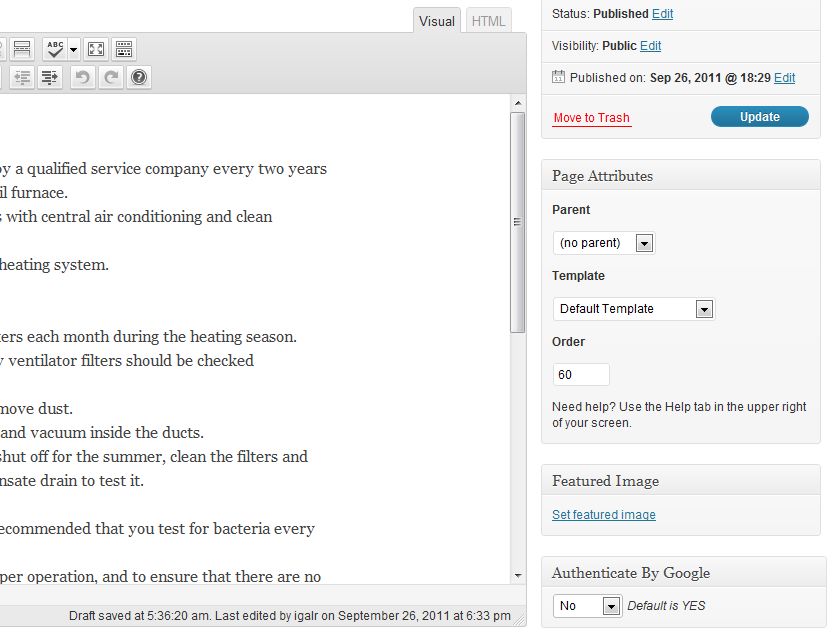
Task: Edit the Public visibility setting
Action: coord(651,46)
